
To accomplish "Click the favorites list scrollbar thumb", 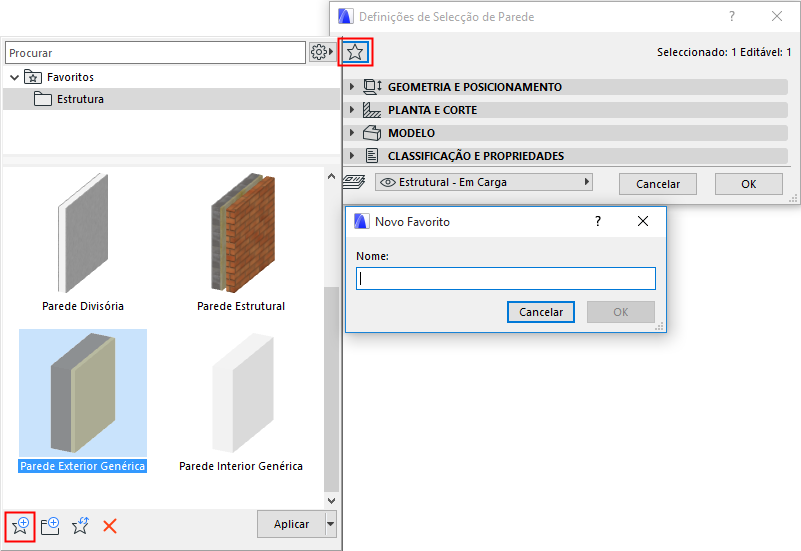I will tap(331, 389).
